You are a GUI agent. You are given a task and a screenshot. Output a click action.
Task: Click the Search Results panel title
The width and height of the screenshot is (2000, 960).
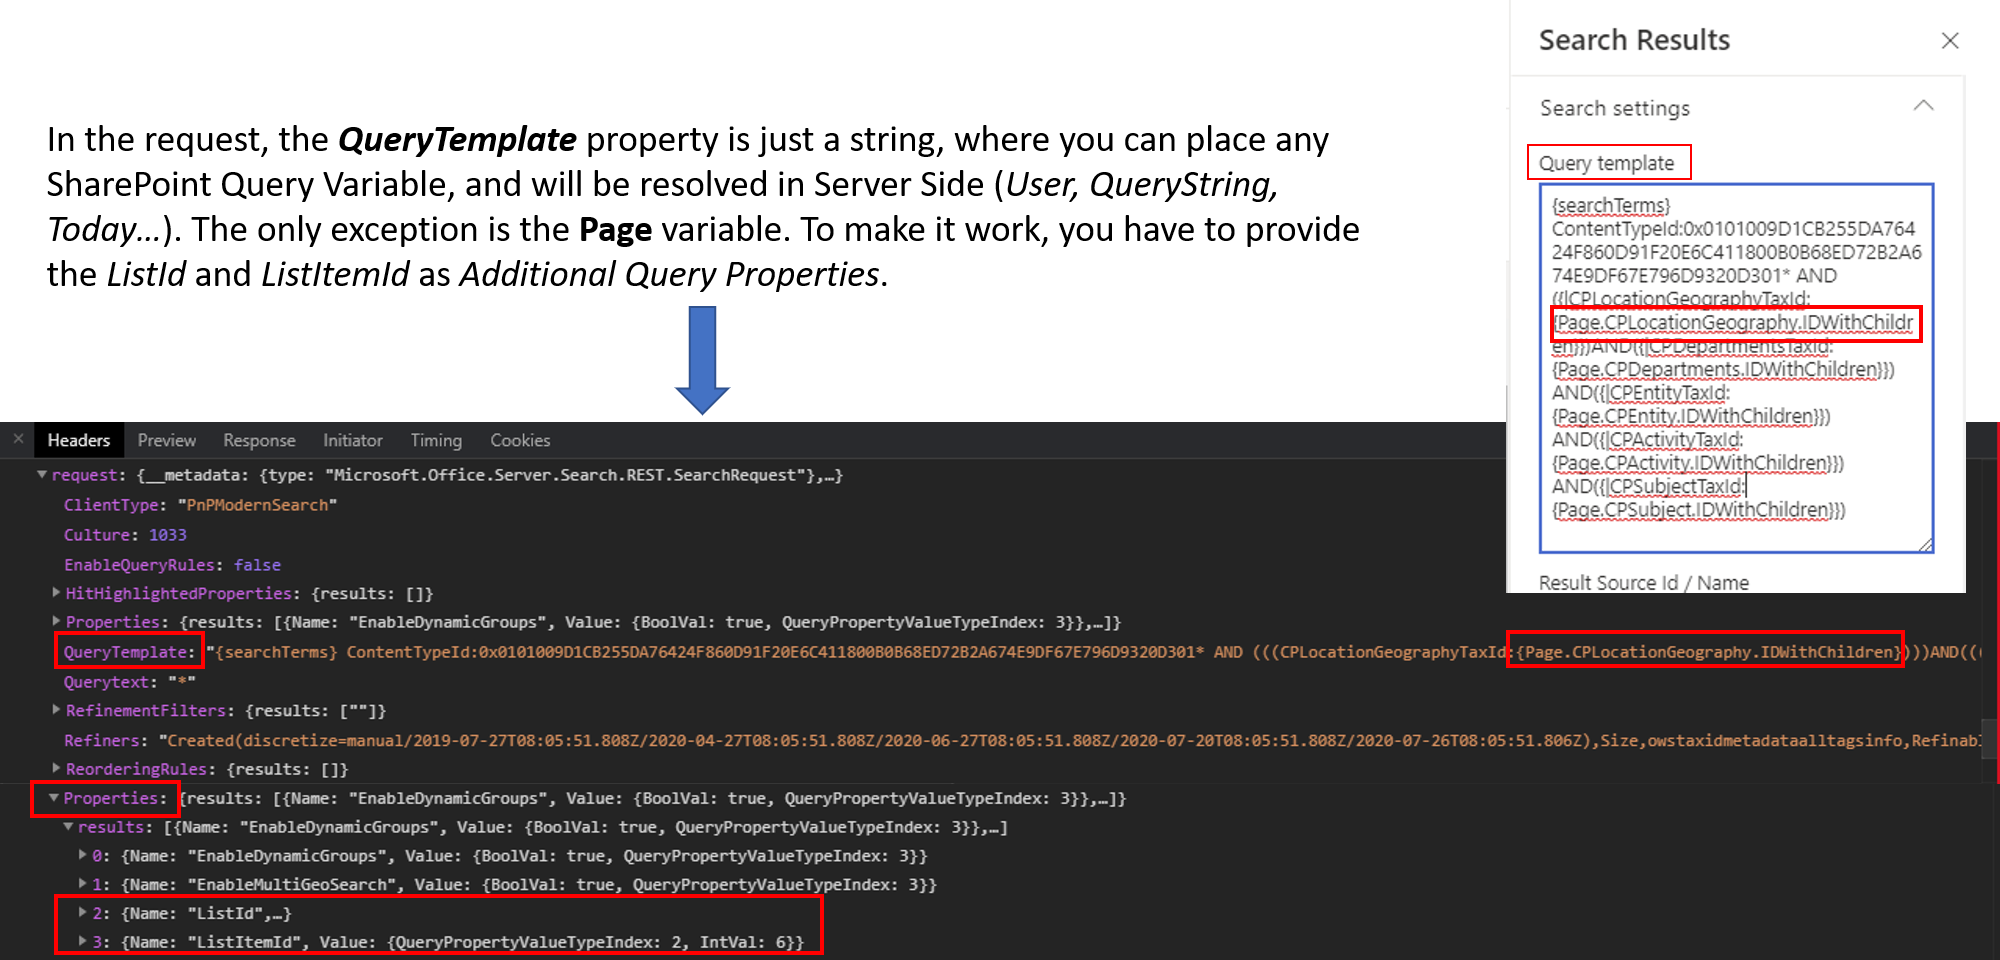coord(1634,40)
